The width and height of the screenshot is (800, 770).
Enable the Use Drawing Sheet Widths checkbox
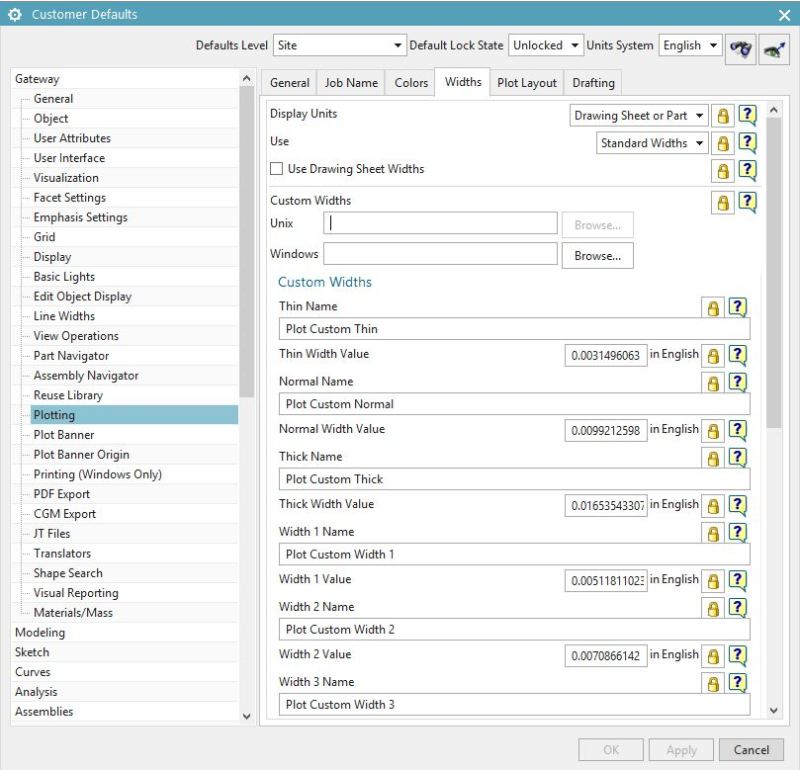pos(276,169)
